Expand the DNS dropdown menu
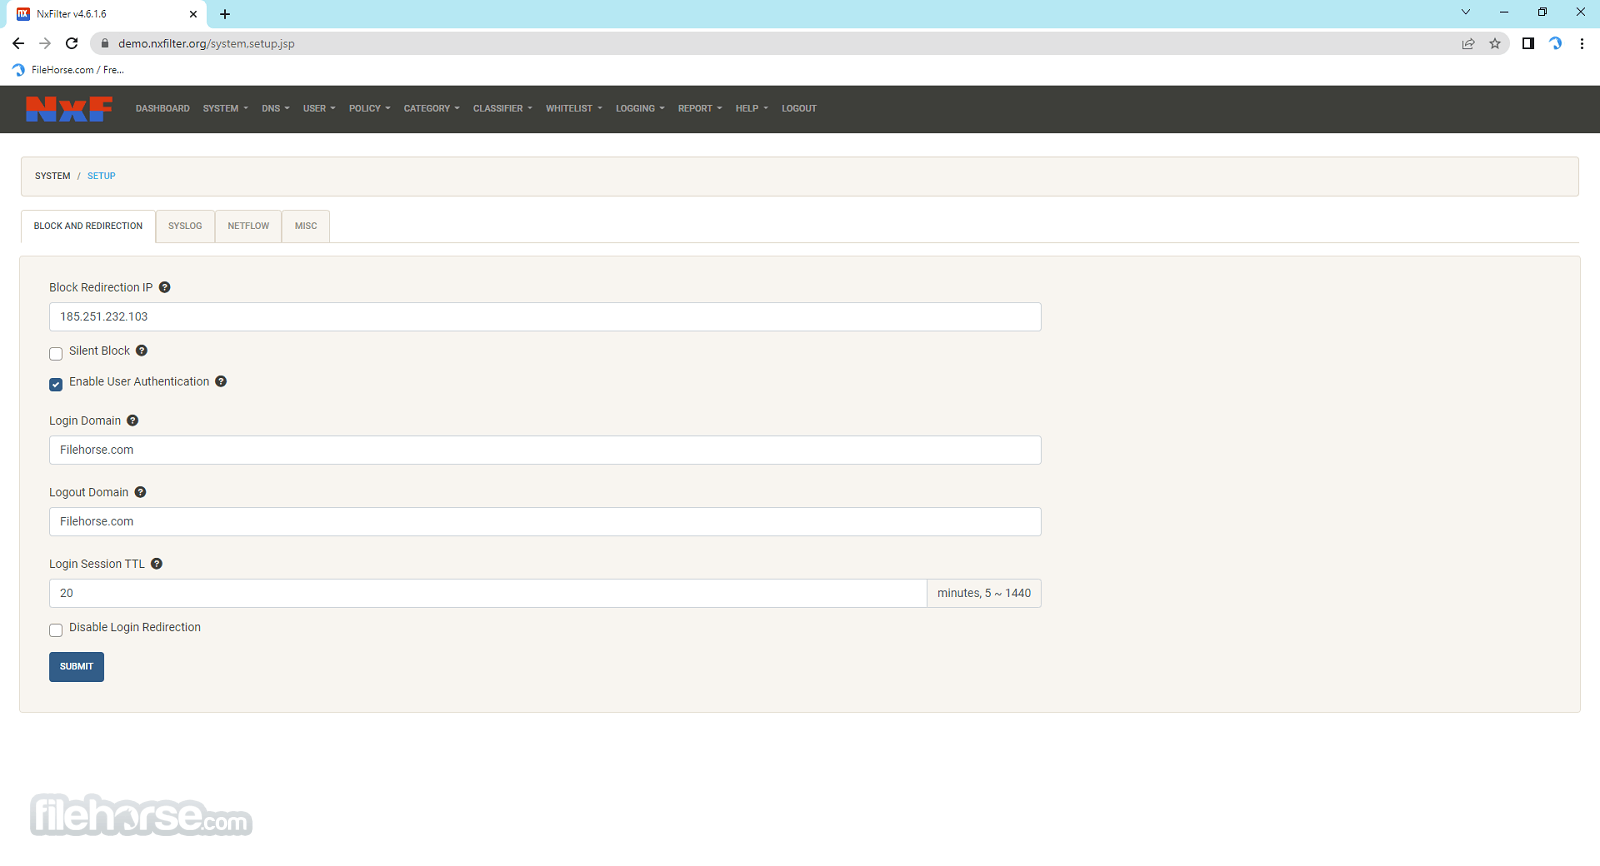 275,109
